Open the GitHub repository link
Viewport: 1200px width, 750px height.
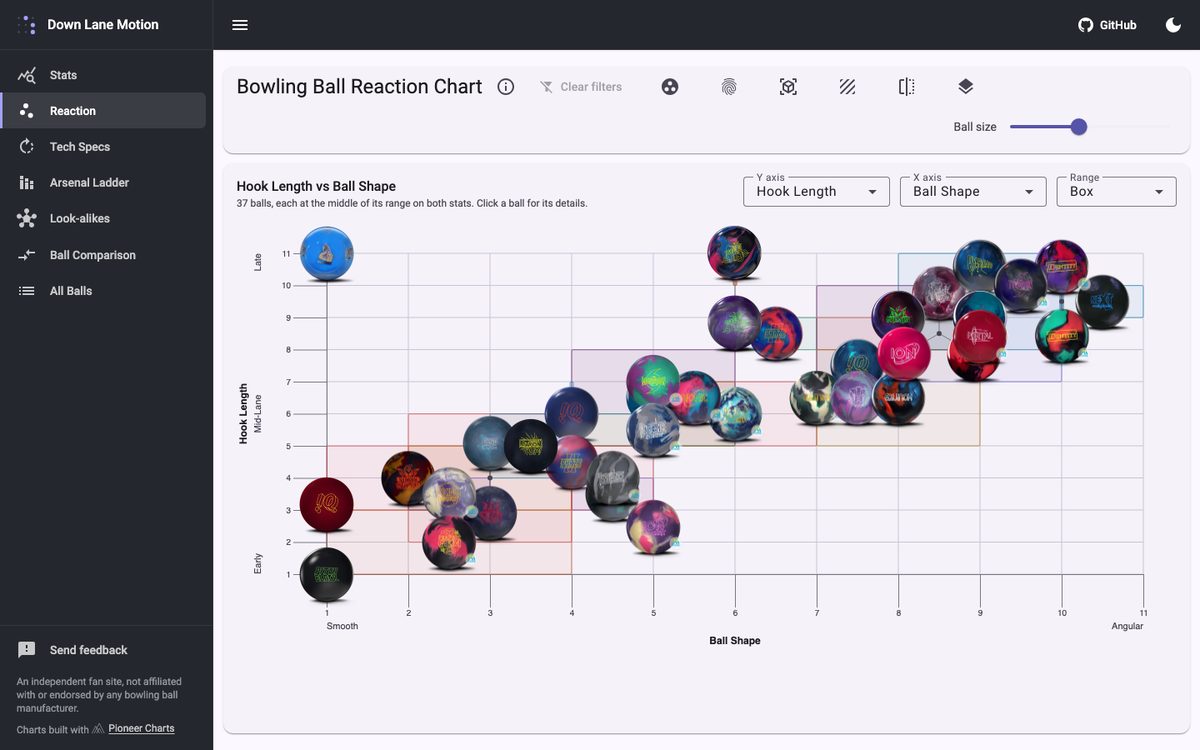click(1107, 25)
